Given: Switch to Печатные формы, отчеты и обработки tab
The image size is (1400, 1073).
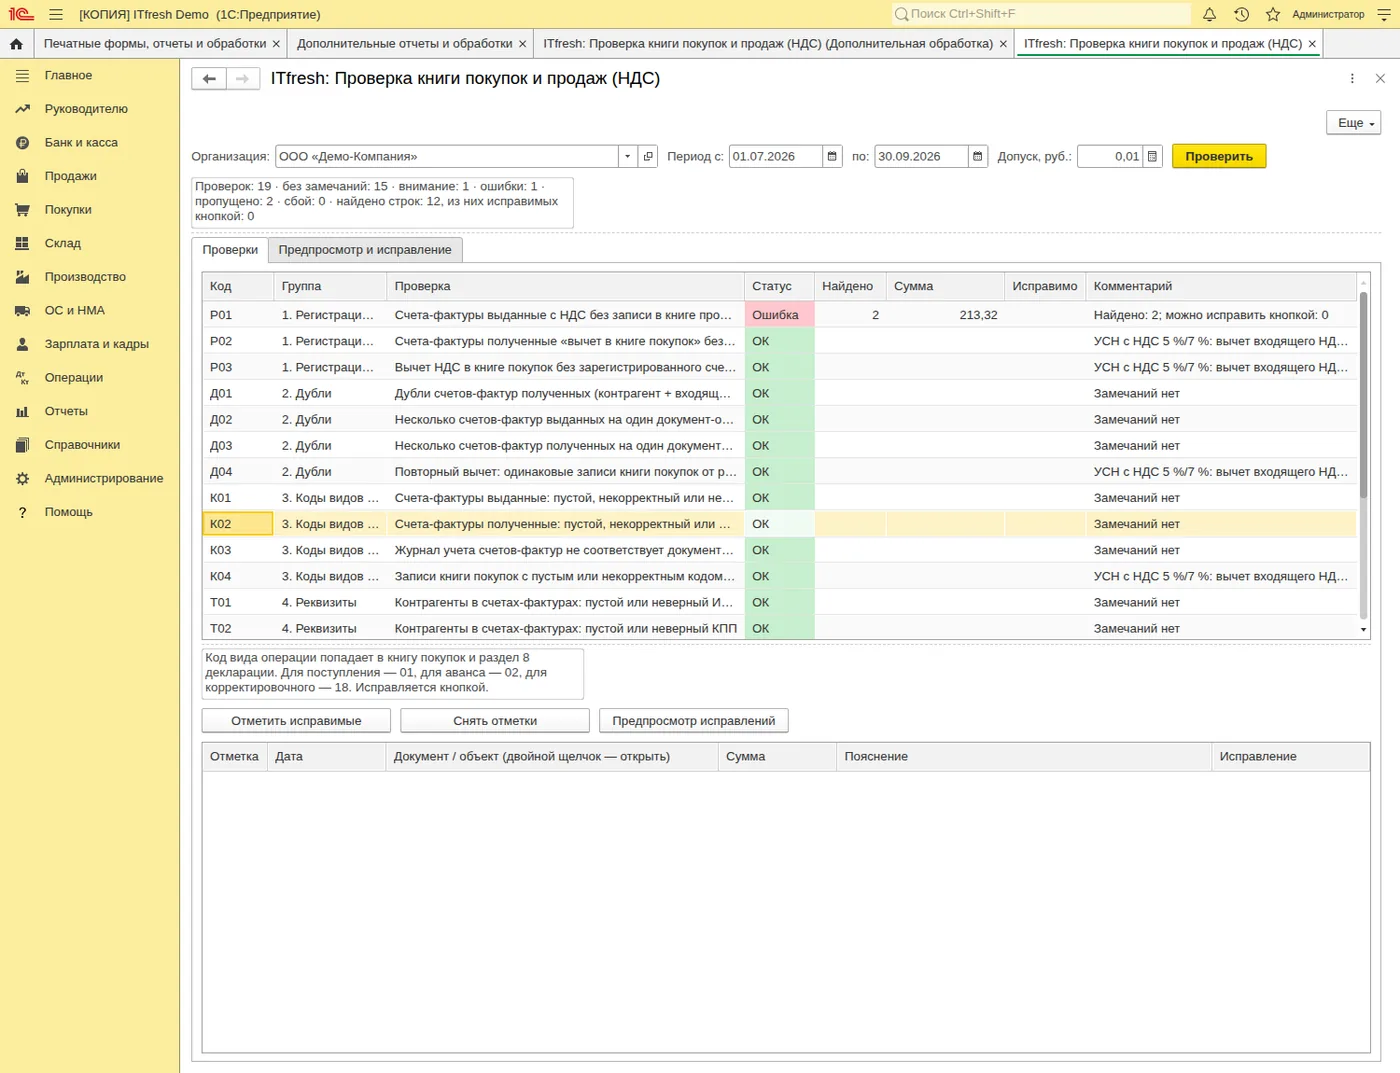Looking at the screenshot, I should tap(155, 44).
